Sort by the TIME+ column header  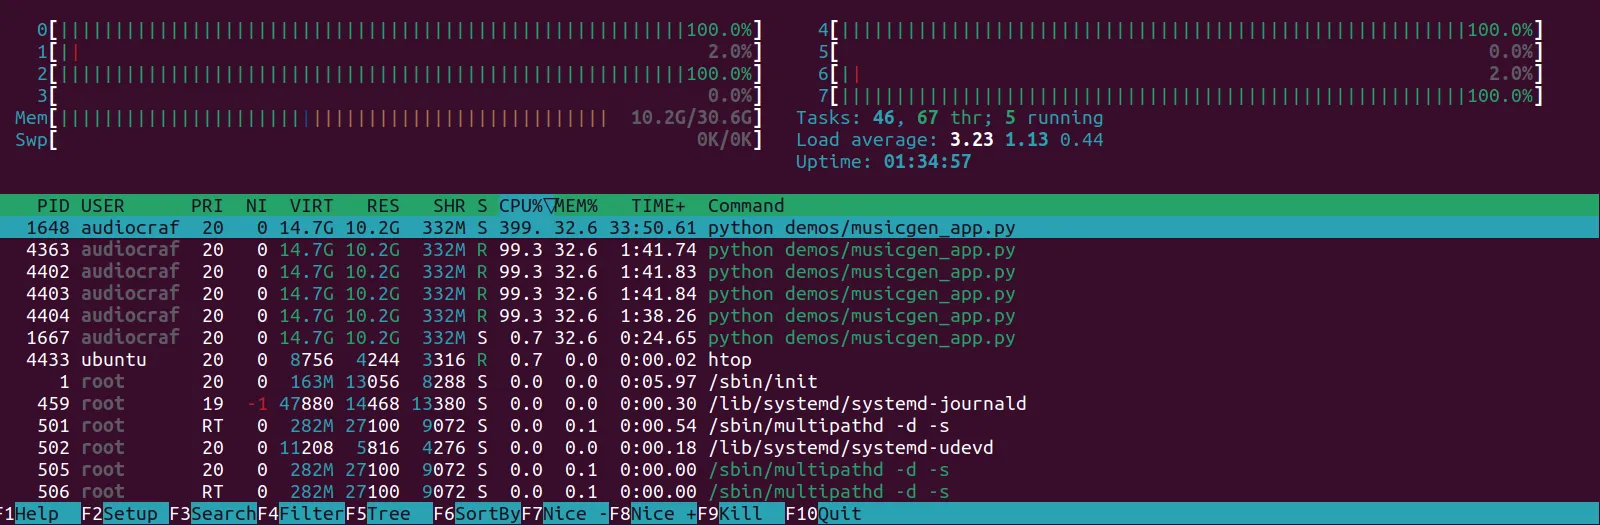point(658,206)
